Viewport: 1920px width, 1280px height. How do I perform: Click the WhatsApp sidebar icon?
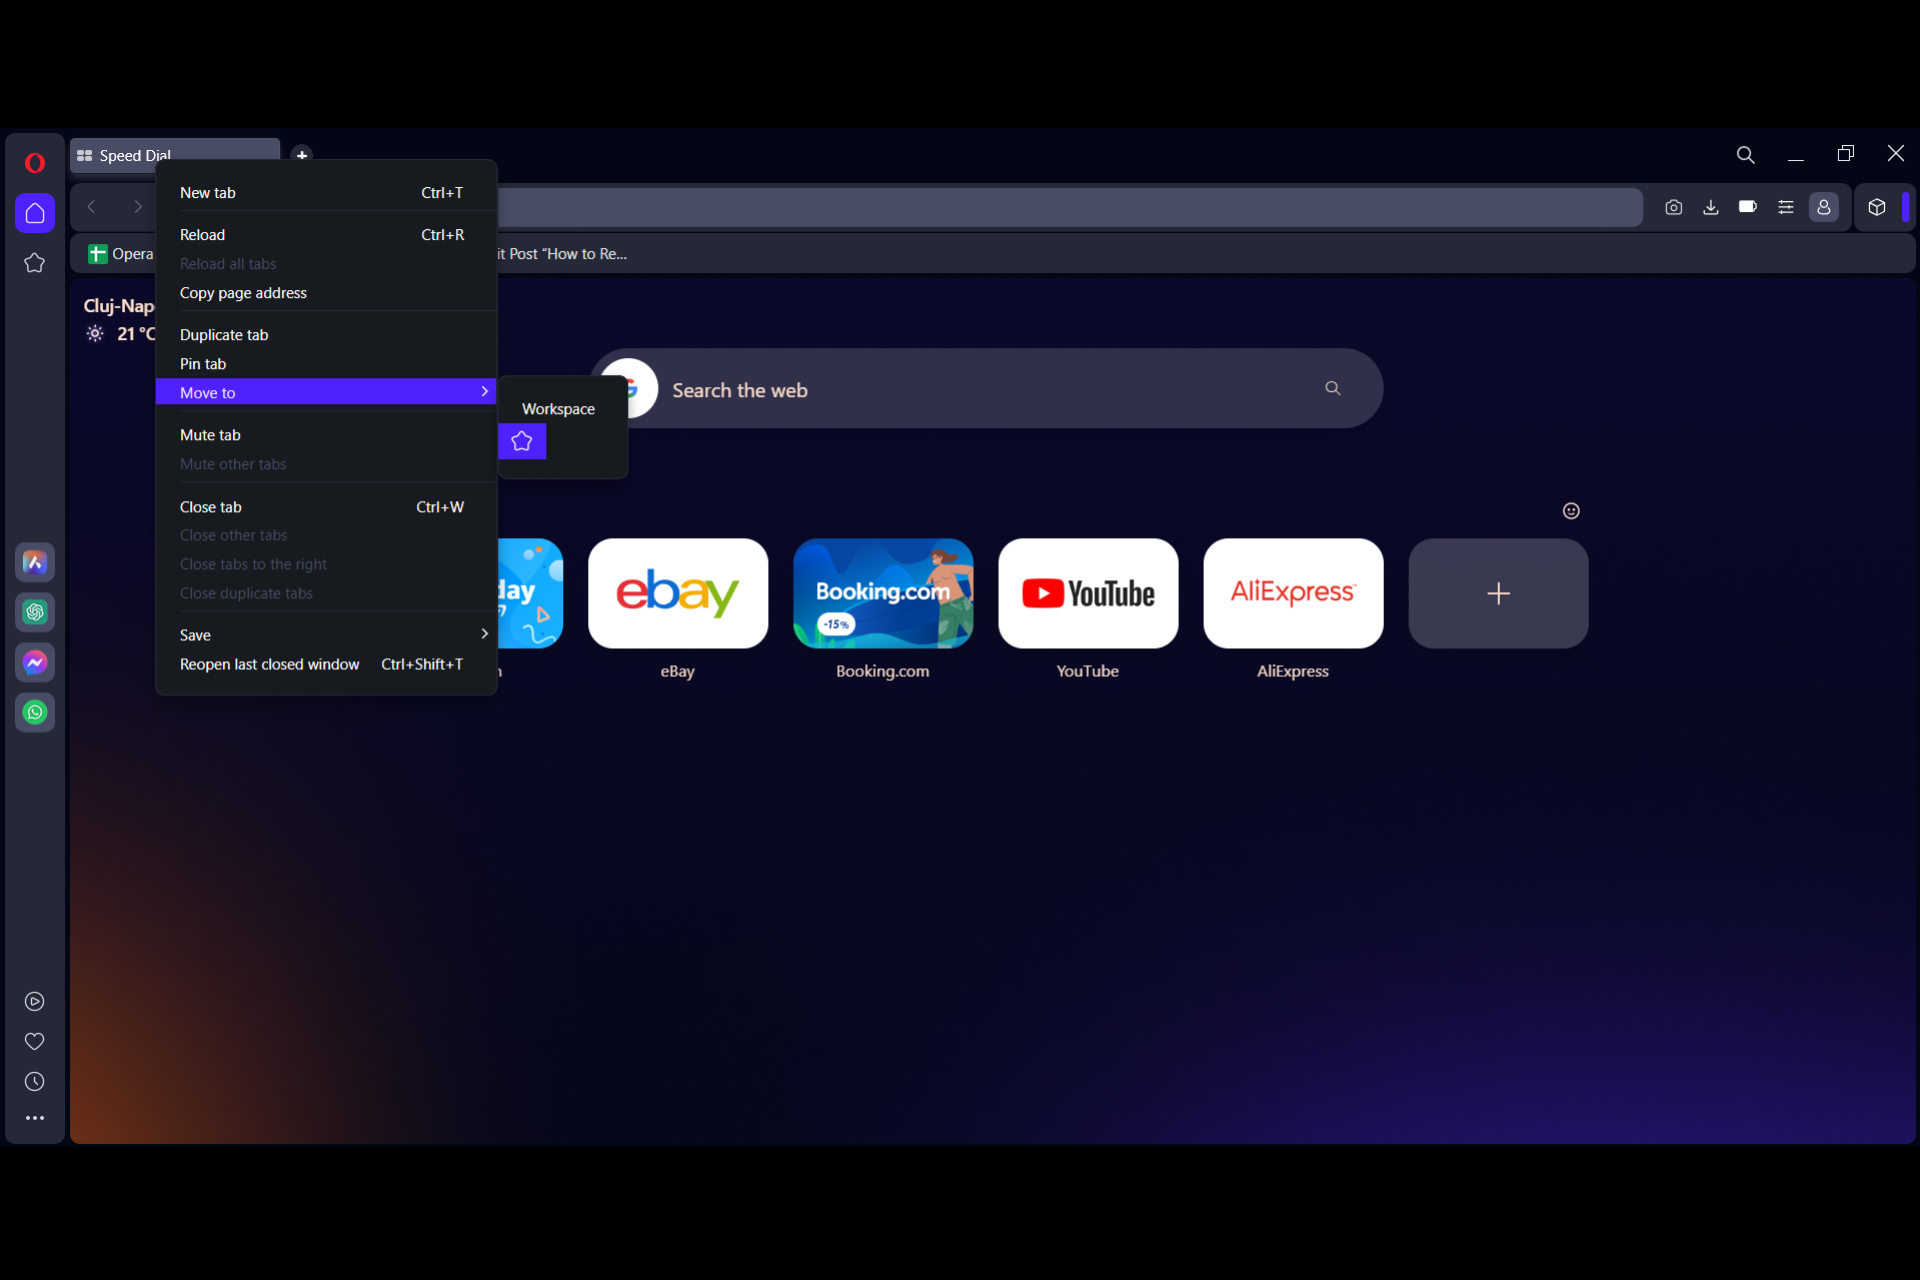(x=36, y=711)
